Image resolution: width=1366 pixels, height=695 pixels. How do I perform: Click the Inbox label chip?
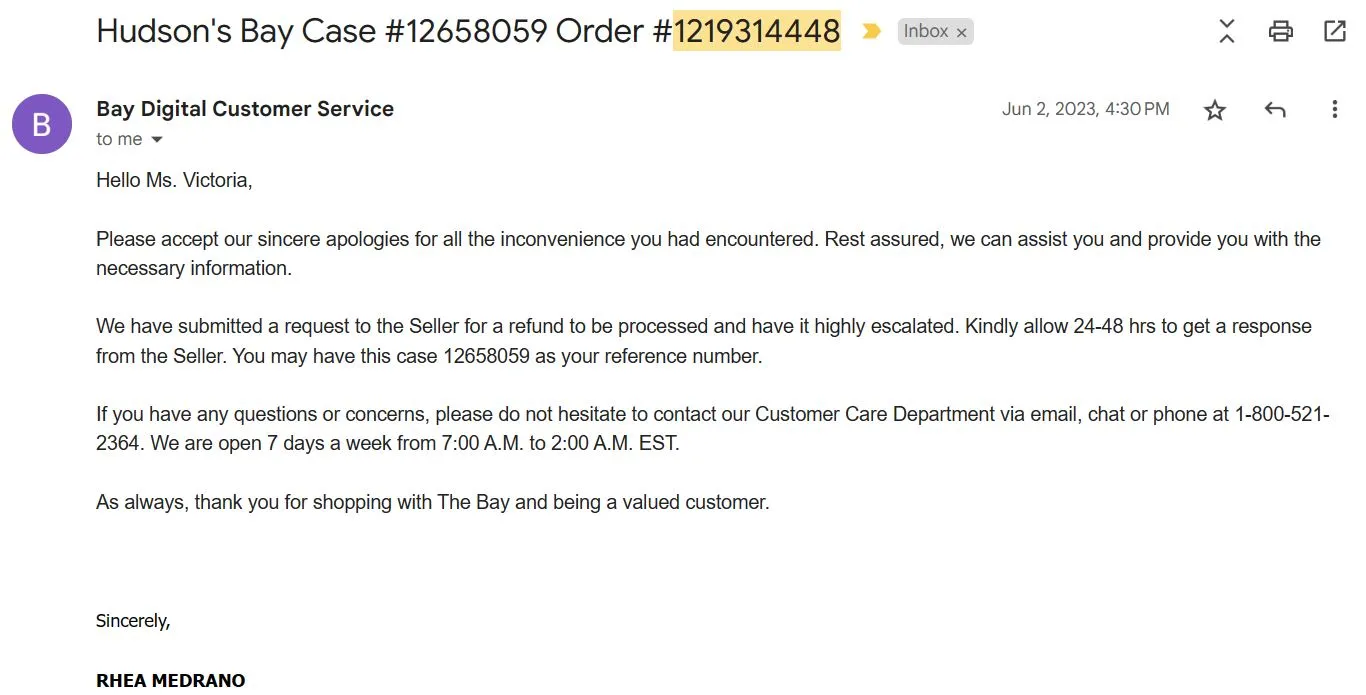[x=926, y=32]
